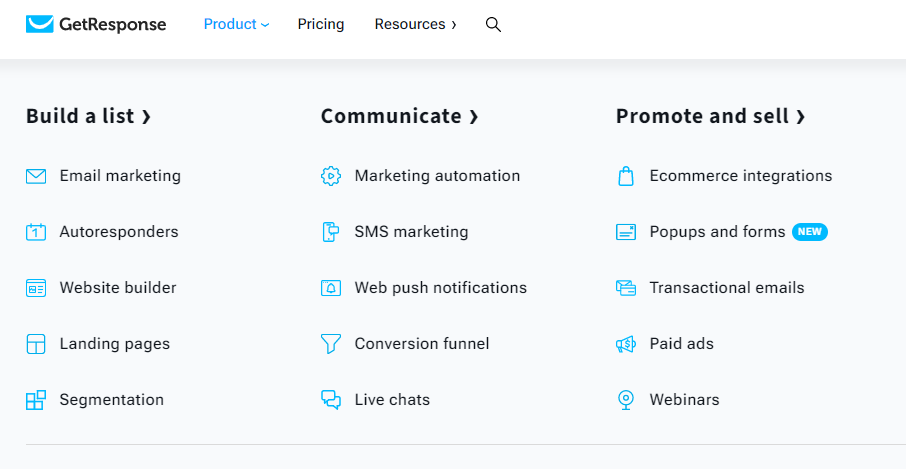Open the Paid ads link
Screen dimensions: 906x469
pos(682,344)
